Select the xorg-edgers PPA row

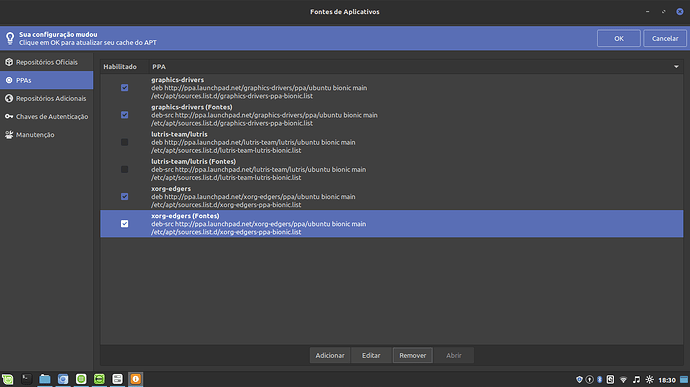[x=392, y=196]
